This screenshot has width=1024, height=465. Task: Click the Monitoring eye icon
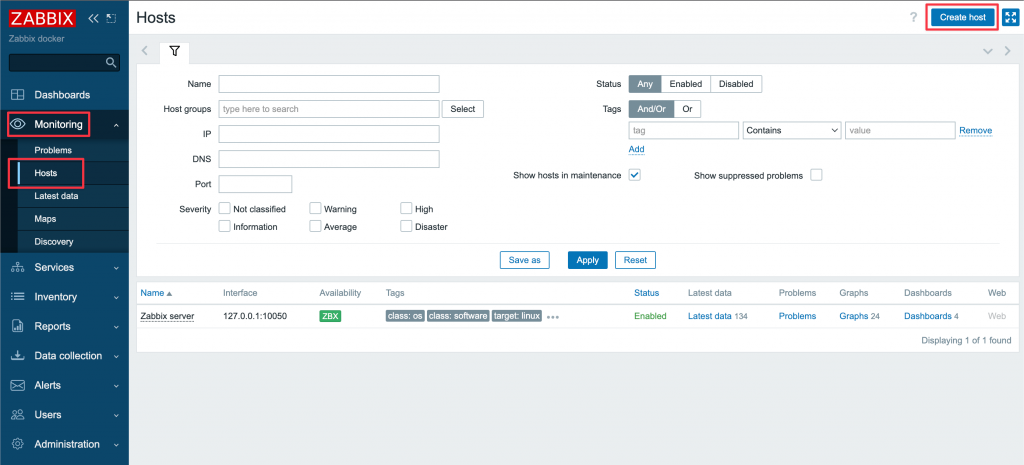click(x=18, y=124)
